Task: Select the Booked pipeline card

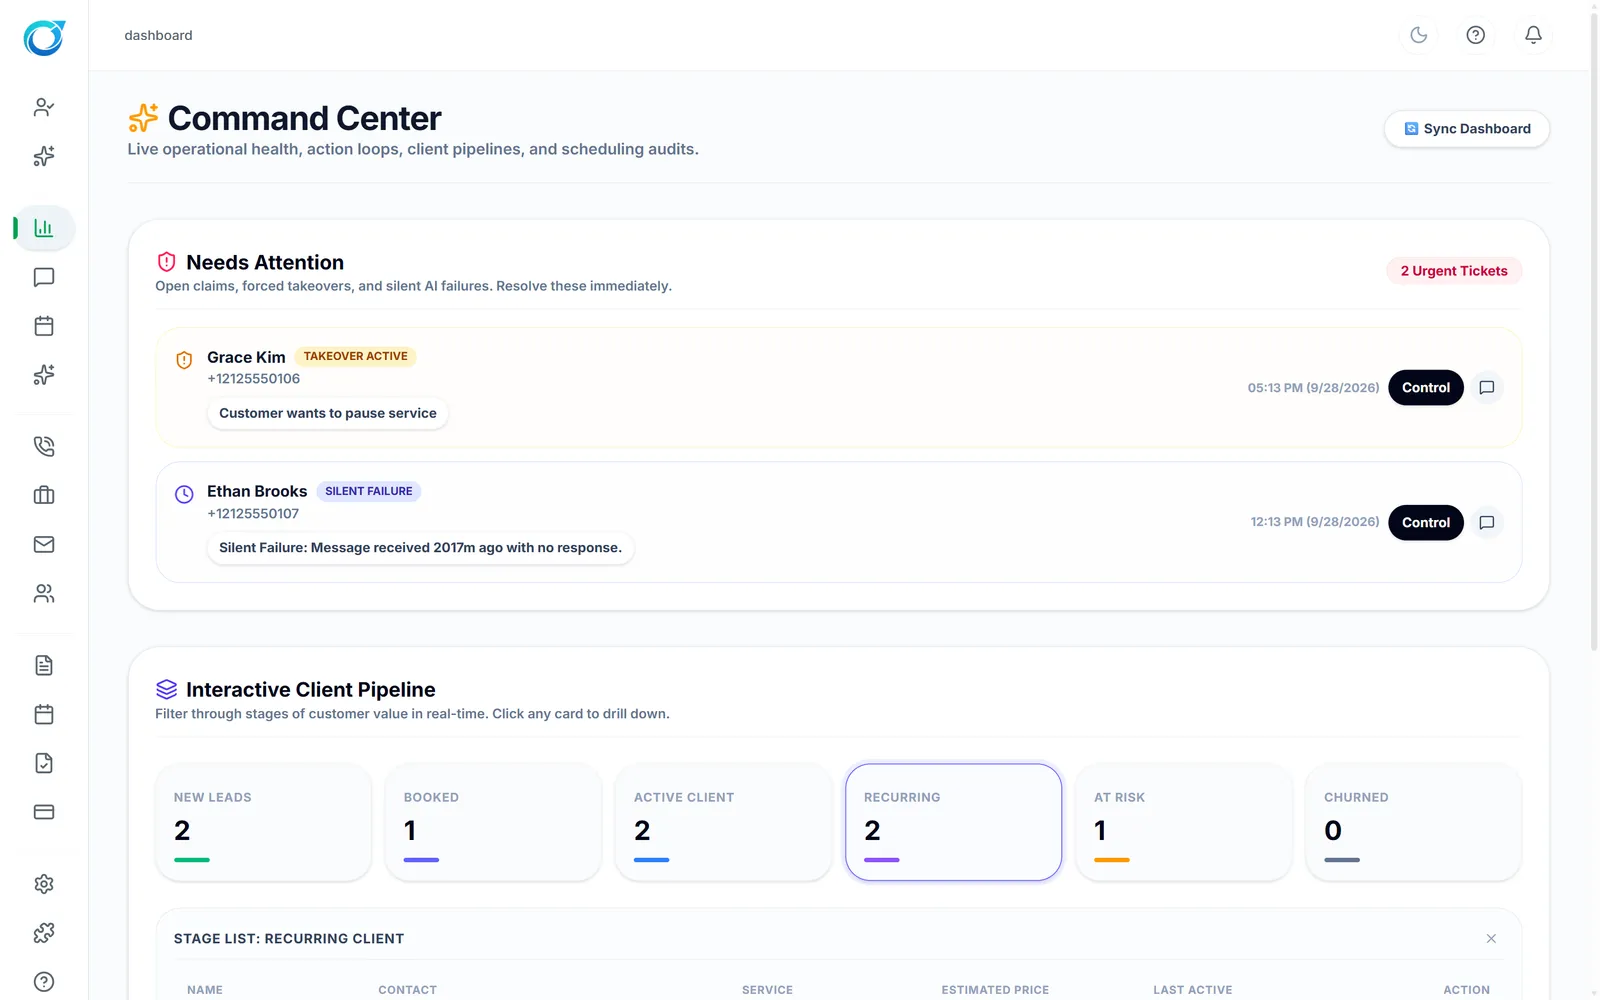Action: click(493, 822)
